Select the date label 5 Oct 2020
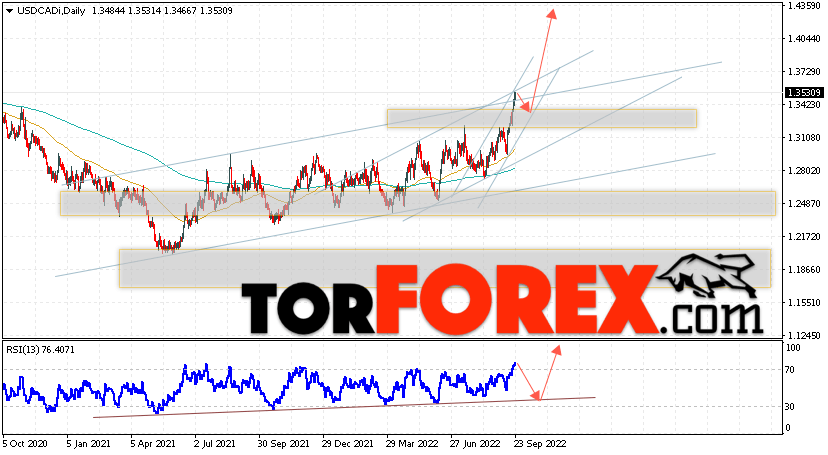This screenshot has width=828, height=455. 25,443
